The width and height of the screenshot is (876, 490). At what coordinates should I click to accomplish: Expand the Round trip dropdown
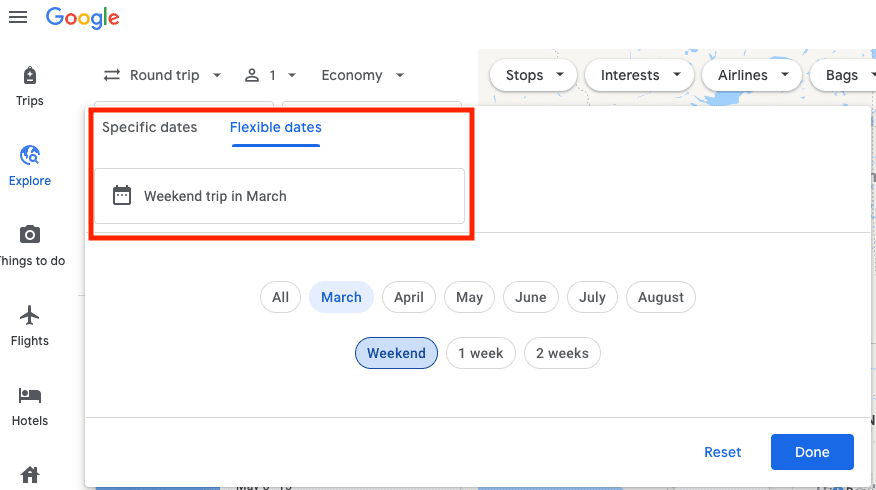tap(163, 75)
